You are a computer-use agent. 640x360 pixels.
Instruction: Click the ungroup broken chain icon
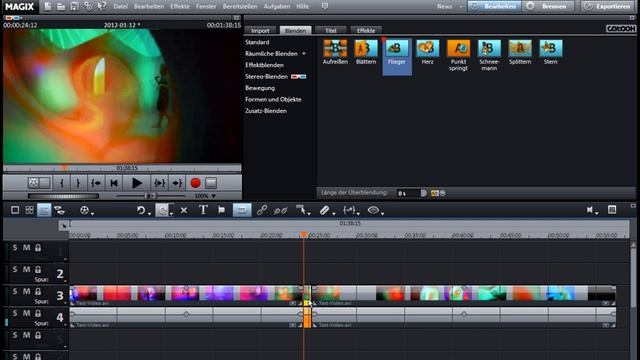click(280, 210)
